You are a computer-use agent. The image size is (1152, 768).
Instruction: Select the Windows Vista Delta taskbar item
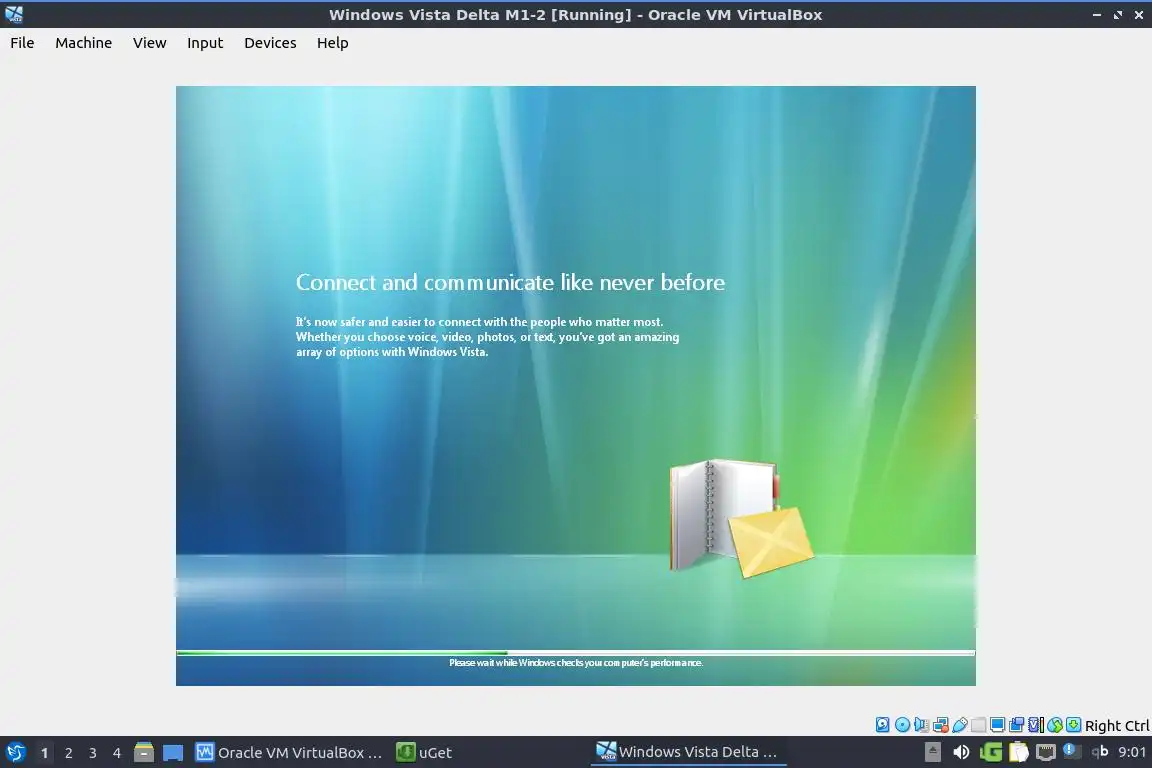[688, 752]
